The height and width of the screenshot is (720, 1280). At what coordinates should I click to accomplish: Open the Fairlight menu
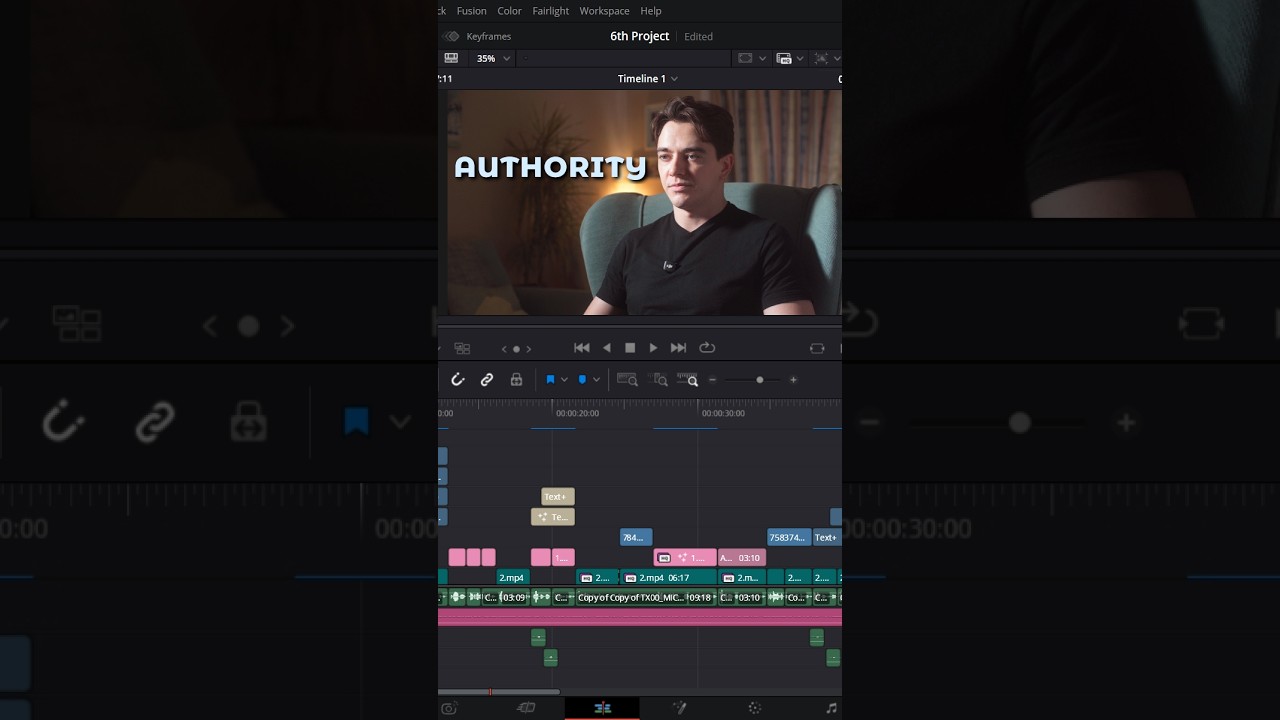tap(550, 11)
